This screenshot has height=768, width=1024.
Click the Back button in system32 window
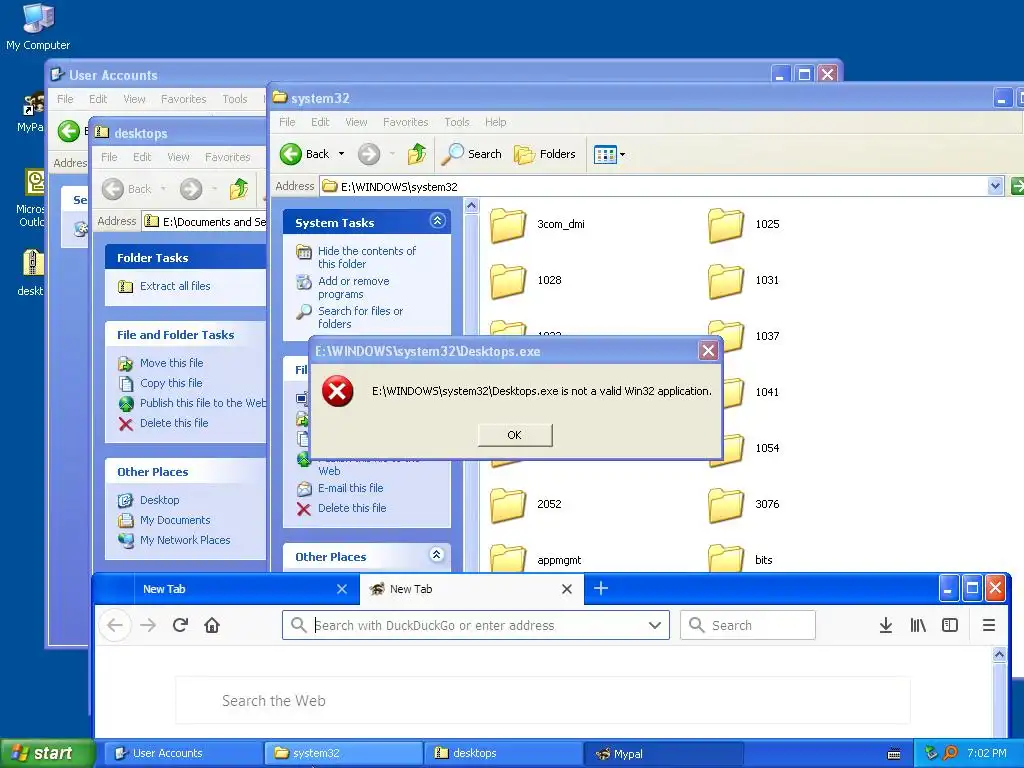pos(306,154)
